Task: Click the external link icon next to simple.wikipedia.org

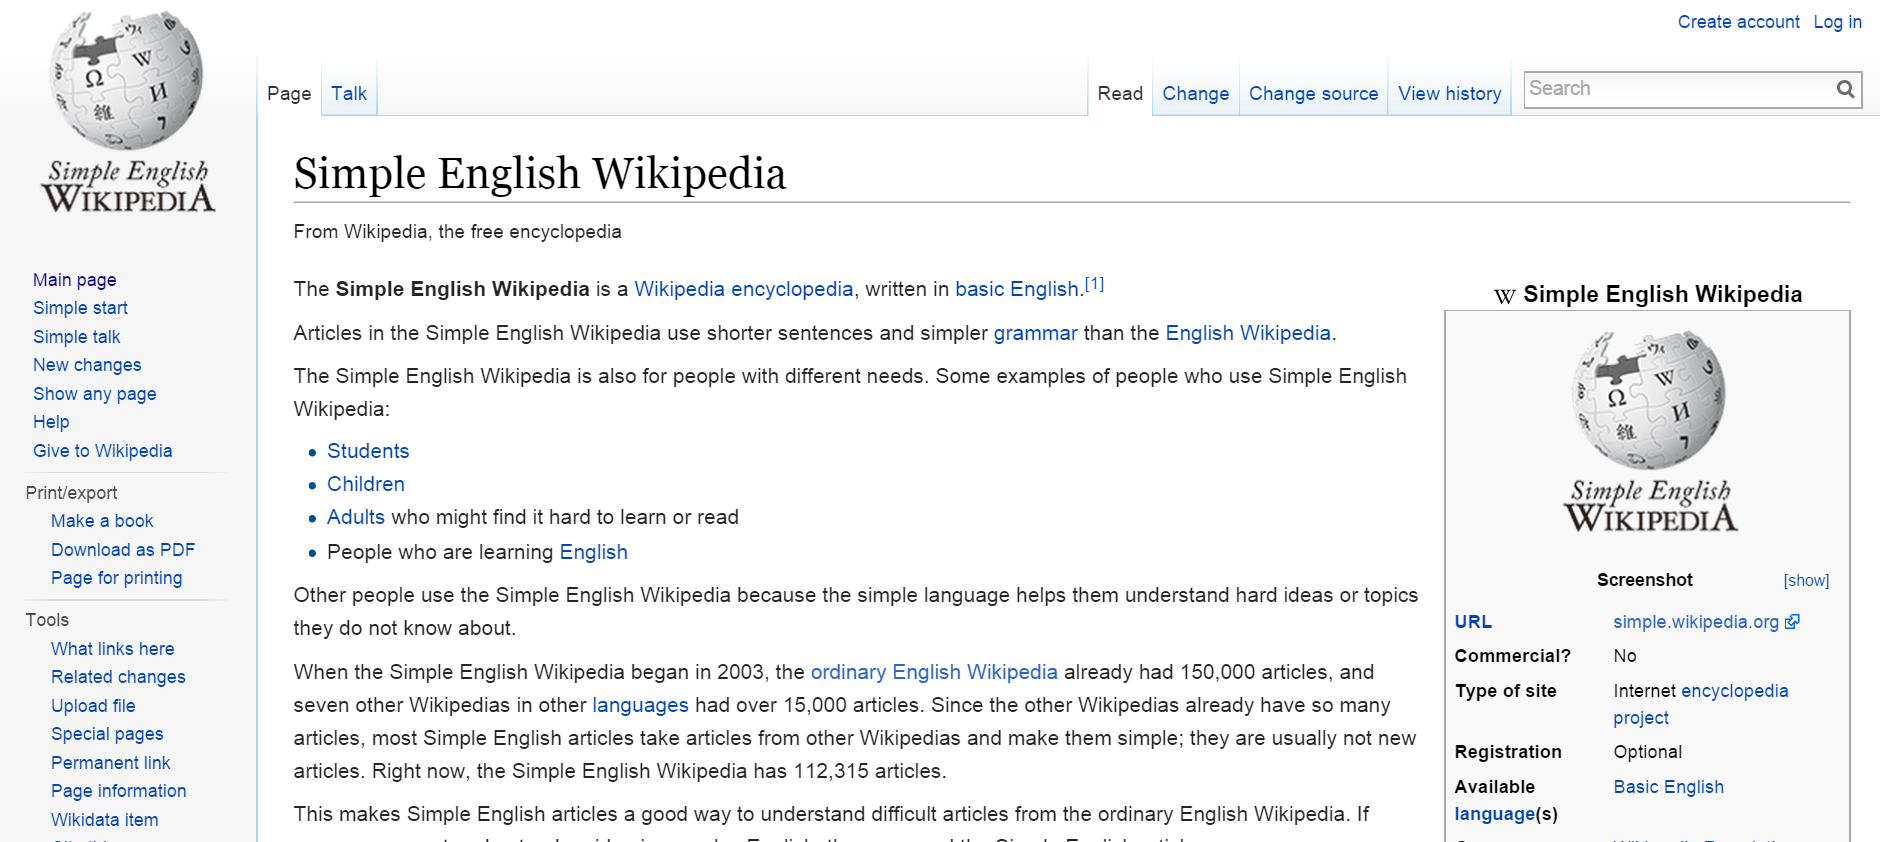Action: (x=1792, y=622)
